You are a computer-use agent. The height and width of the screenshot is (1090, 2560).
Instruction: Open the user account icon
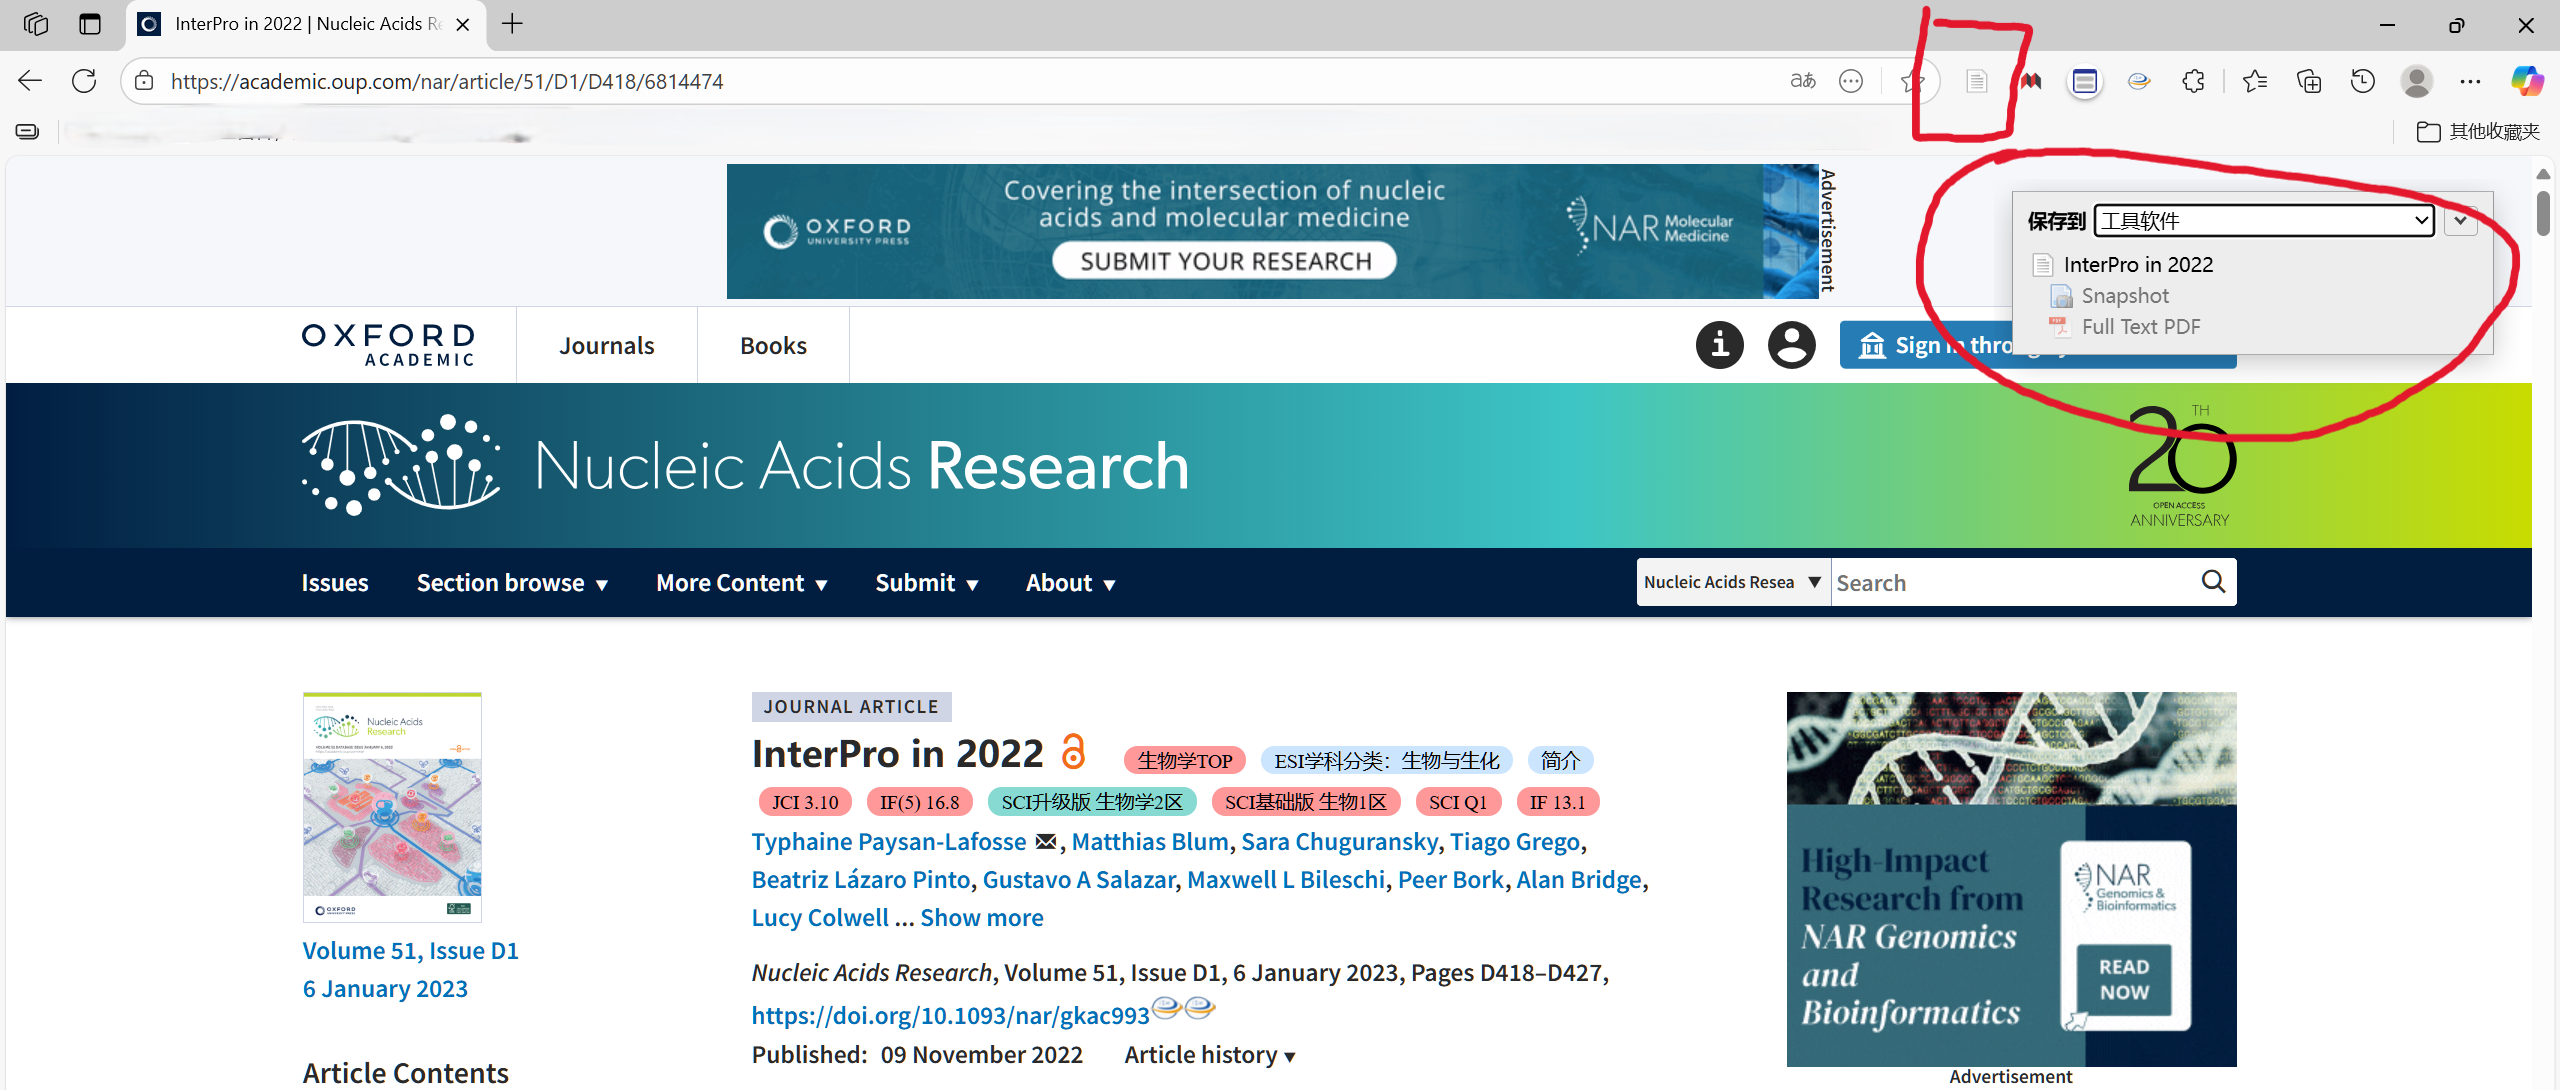(x=1792, y=345)
